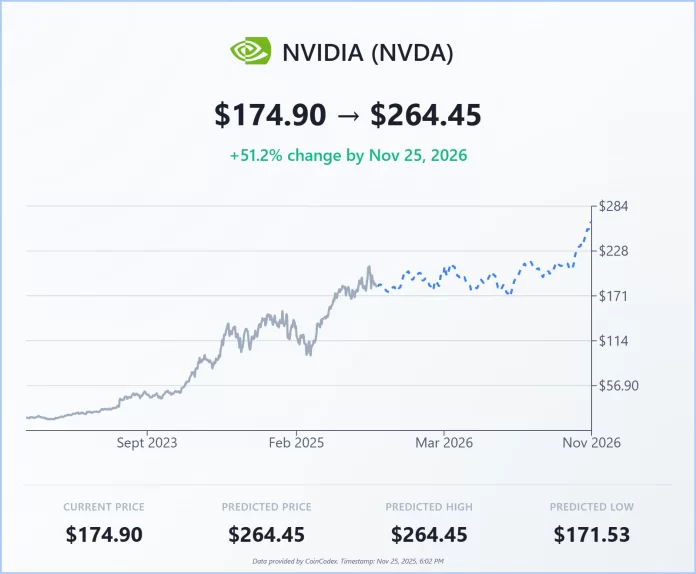
Task: Select the Mar 2026 date on timeline
Action: tap(444, 442)
